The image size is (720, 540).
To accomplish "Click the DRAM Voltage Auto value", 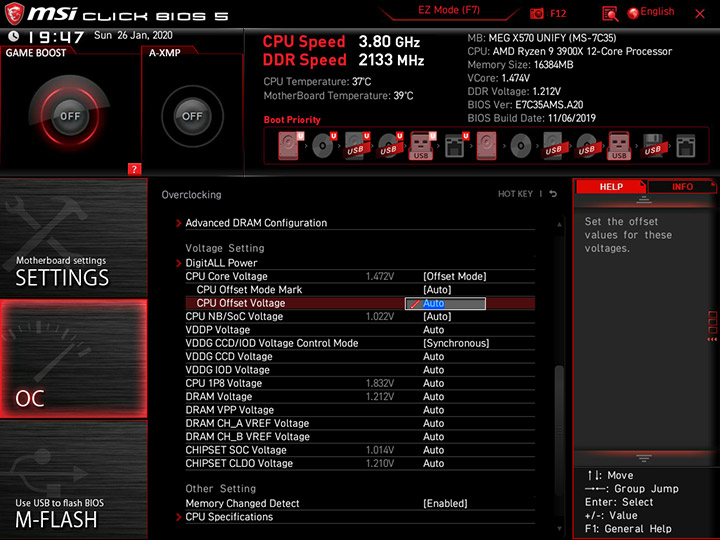I will click(433, 396).
